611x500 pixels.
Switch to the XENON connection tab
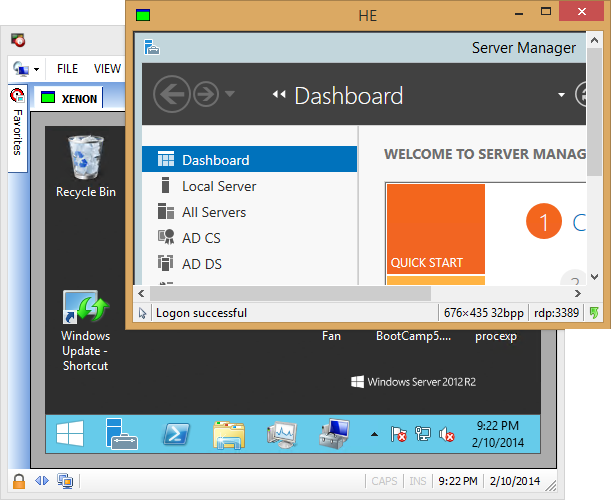point(69,98)
